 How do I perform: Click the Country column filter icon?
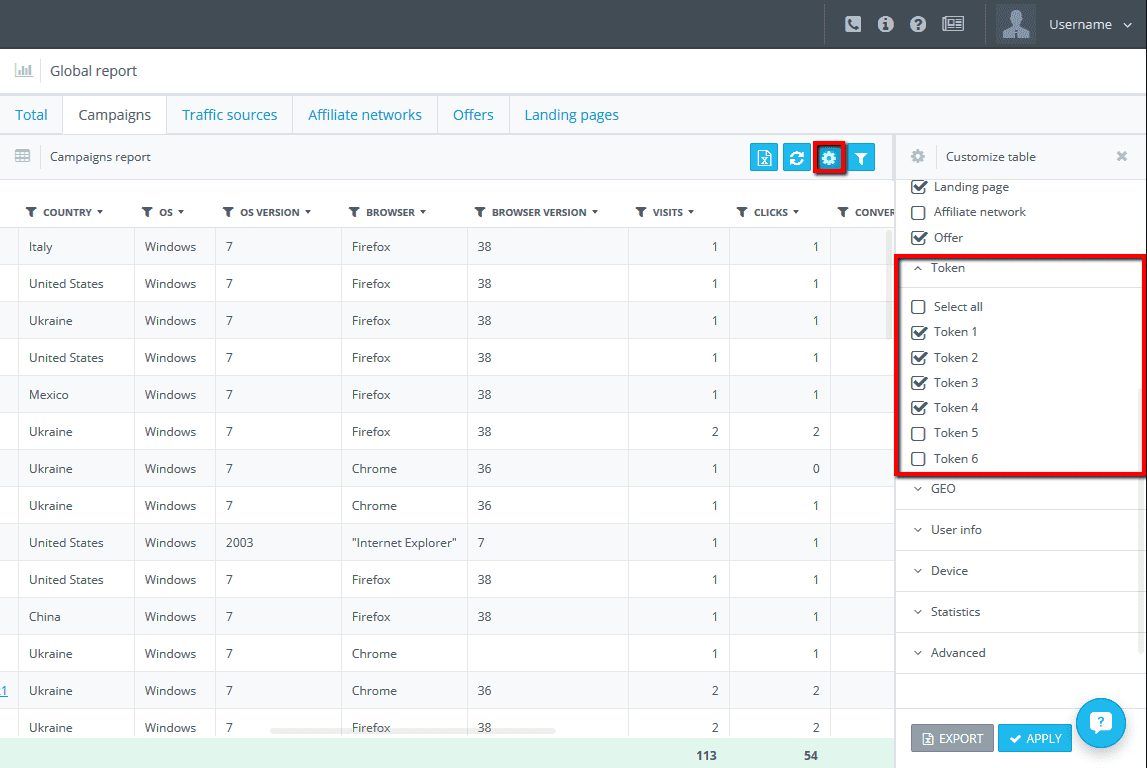point(31,212)
